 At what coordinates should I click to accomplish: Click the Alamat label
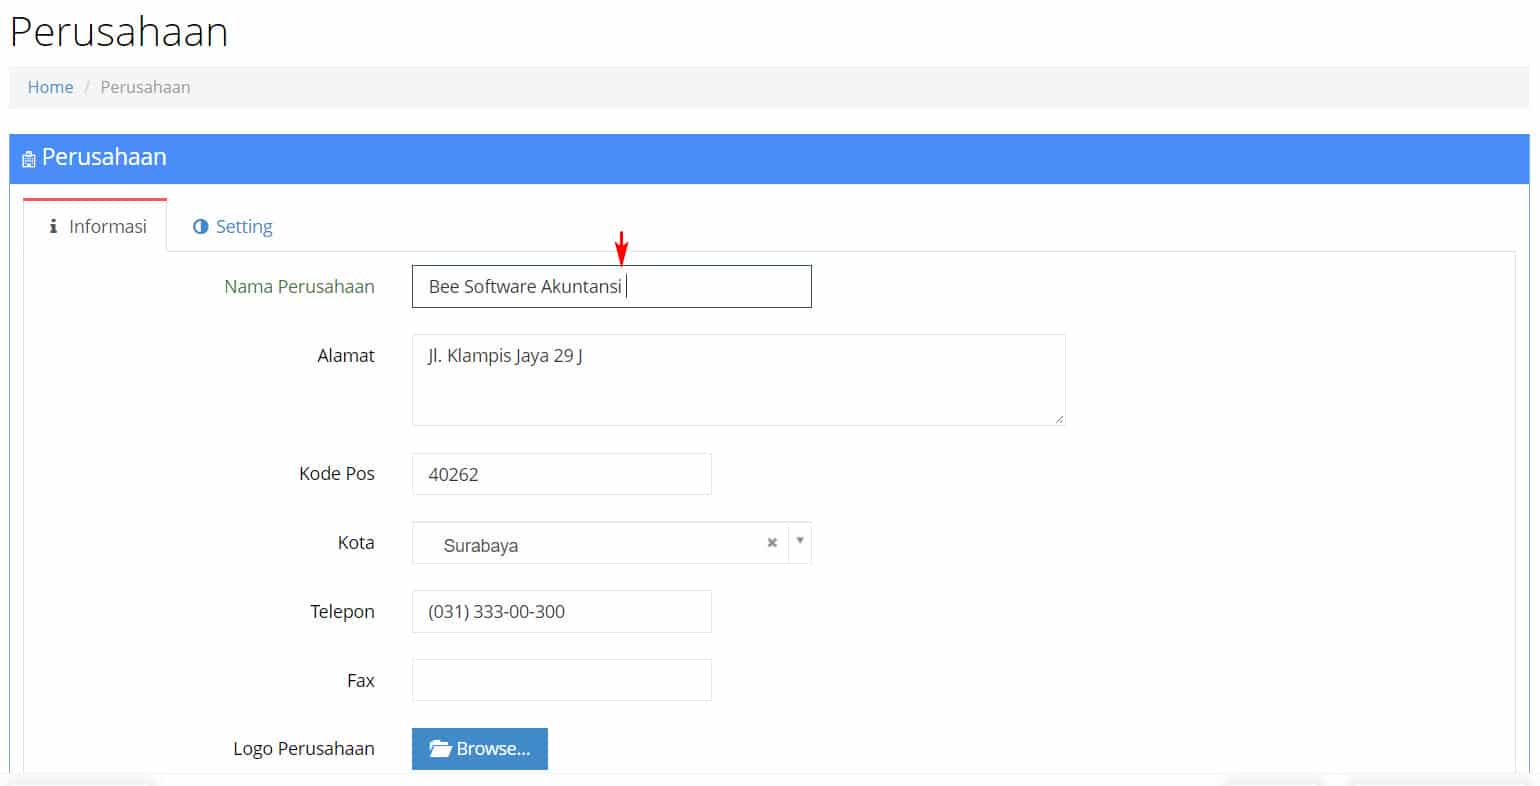click(346, 355)
